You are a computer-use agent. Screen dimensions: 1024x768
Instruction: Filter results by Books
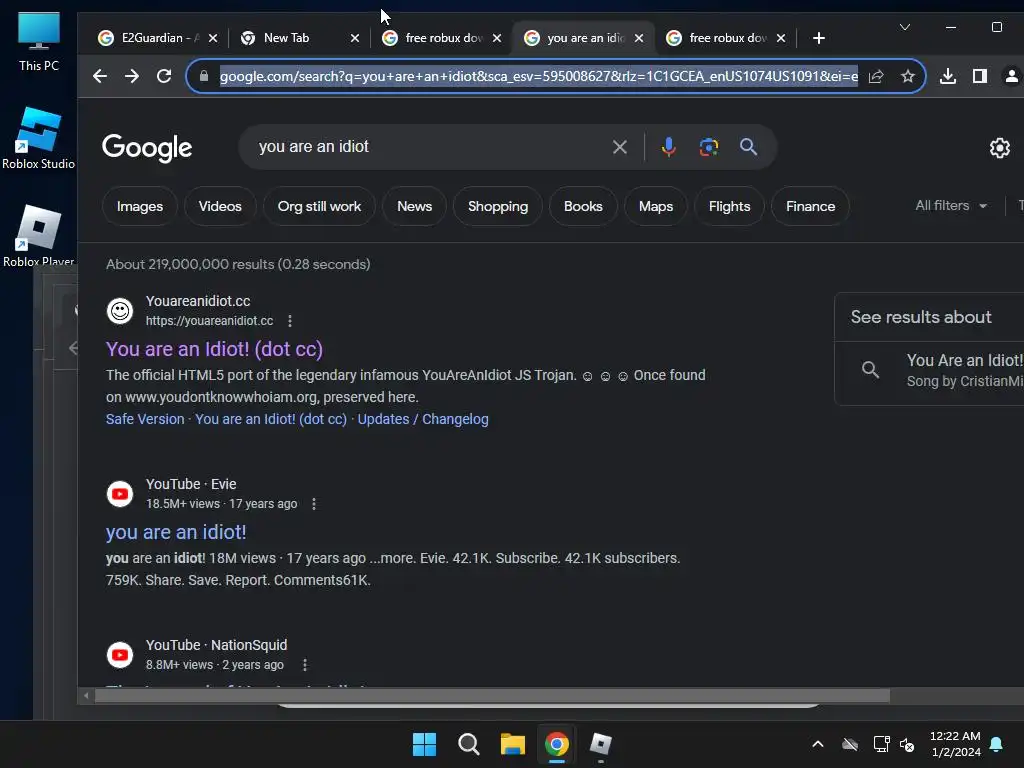tap(583, 206)
